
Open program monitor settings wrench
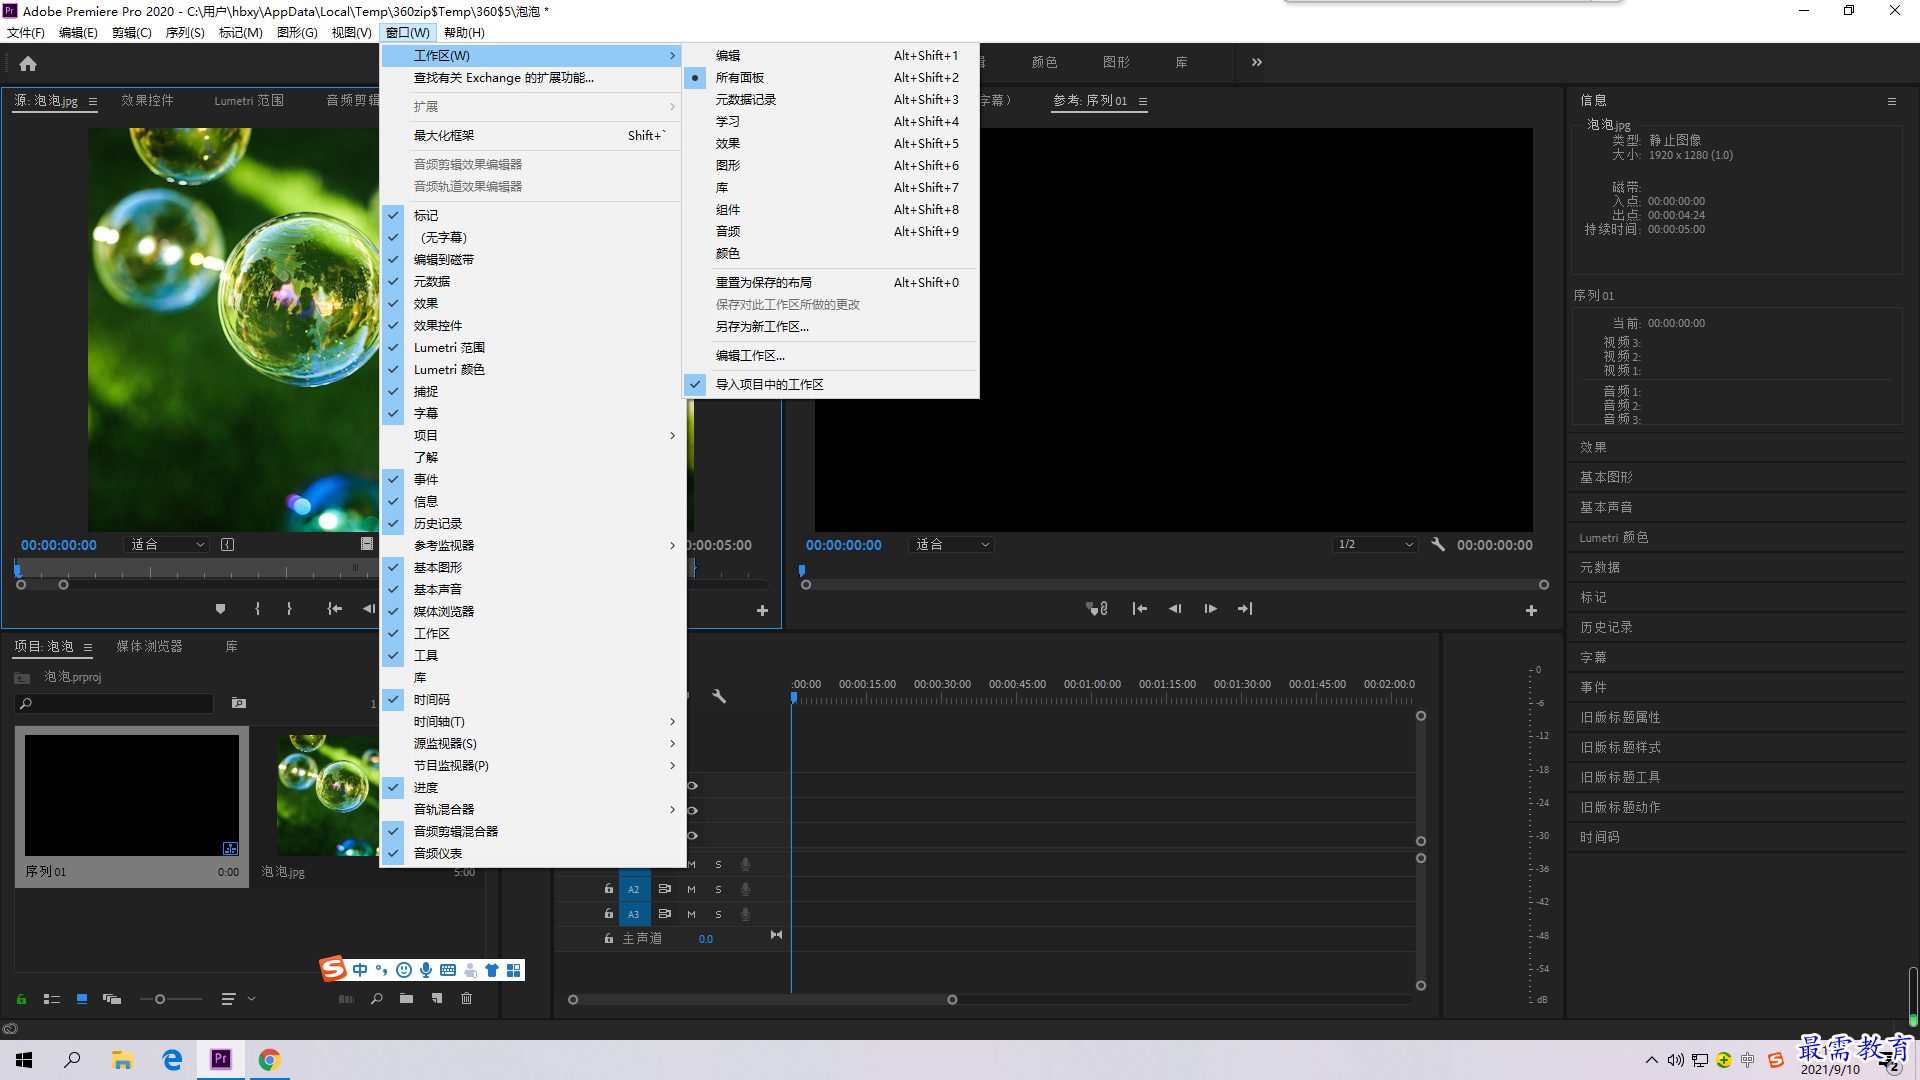pyautogui.click(x=1438, y=545)
